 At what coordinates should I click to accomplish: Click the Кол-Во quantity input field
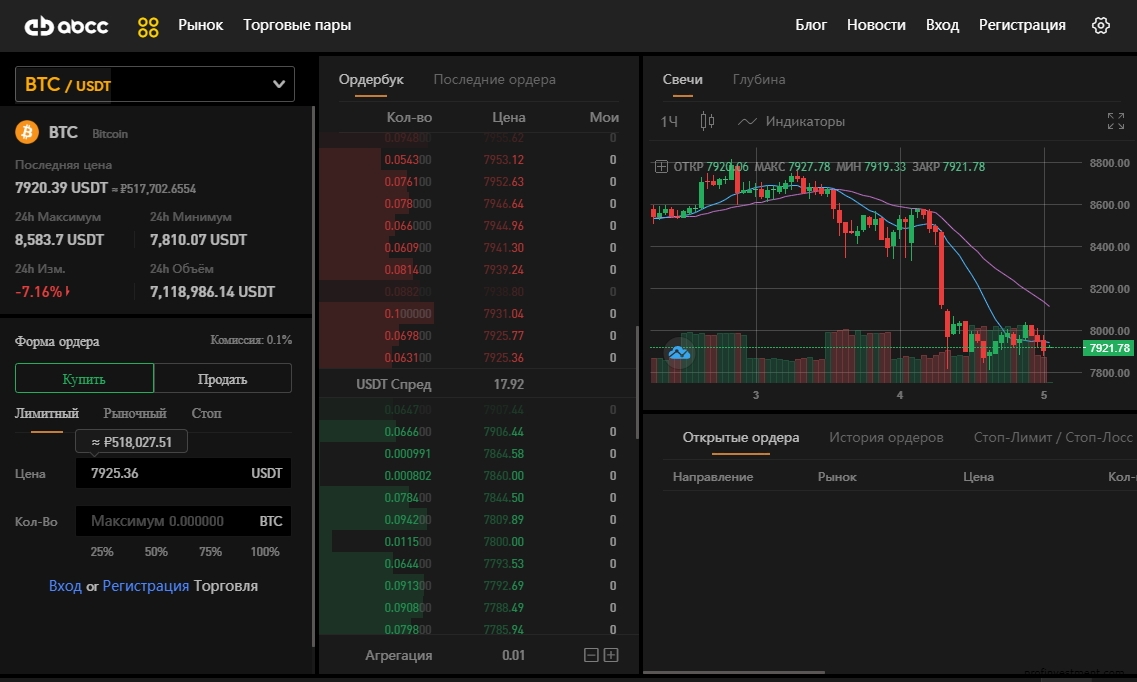[183, 521]
